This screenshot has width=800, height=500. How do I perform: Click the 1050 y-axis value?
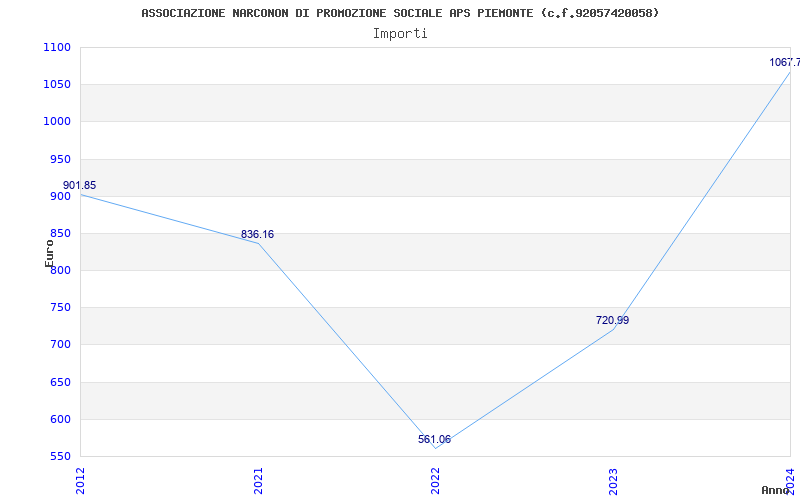coord(57,85)
